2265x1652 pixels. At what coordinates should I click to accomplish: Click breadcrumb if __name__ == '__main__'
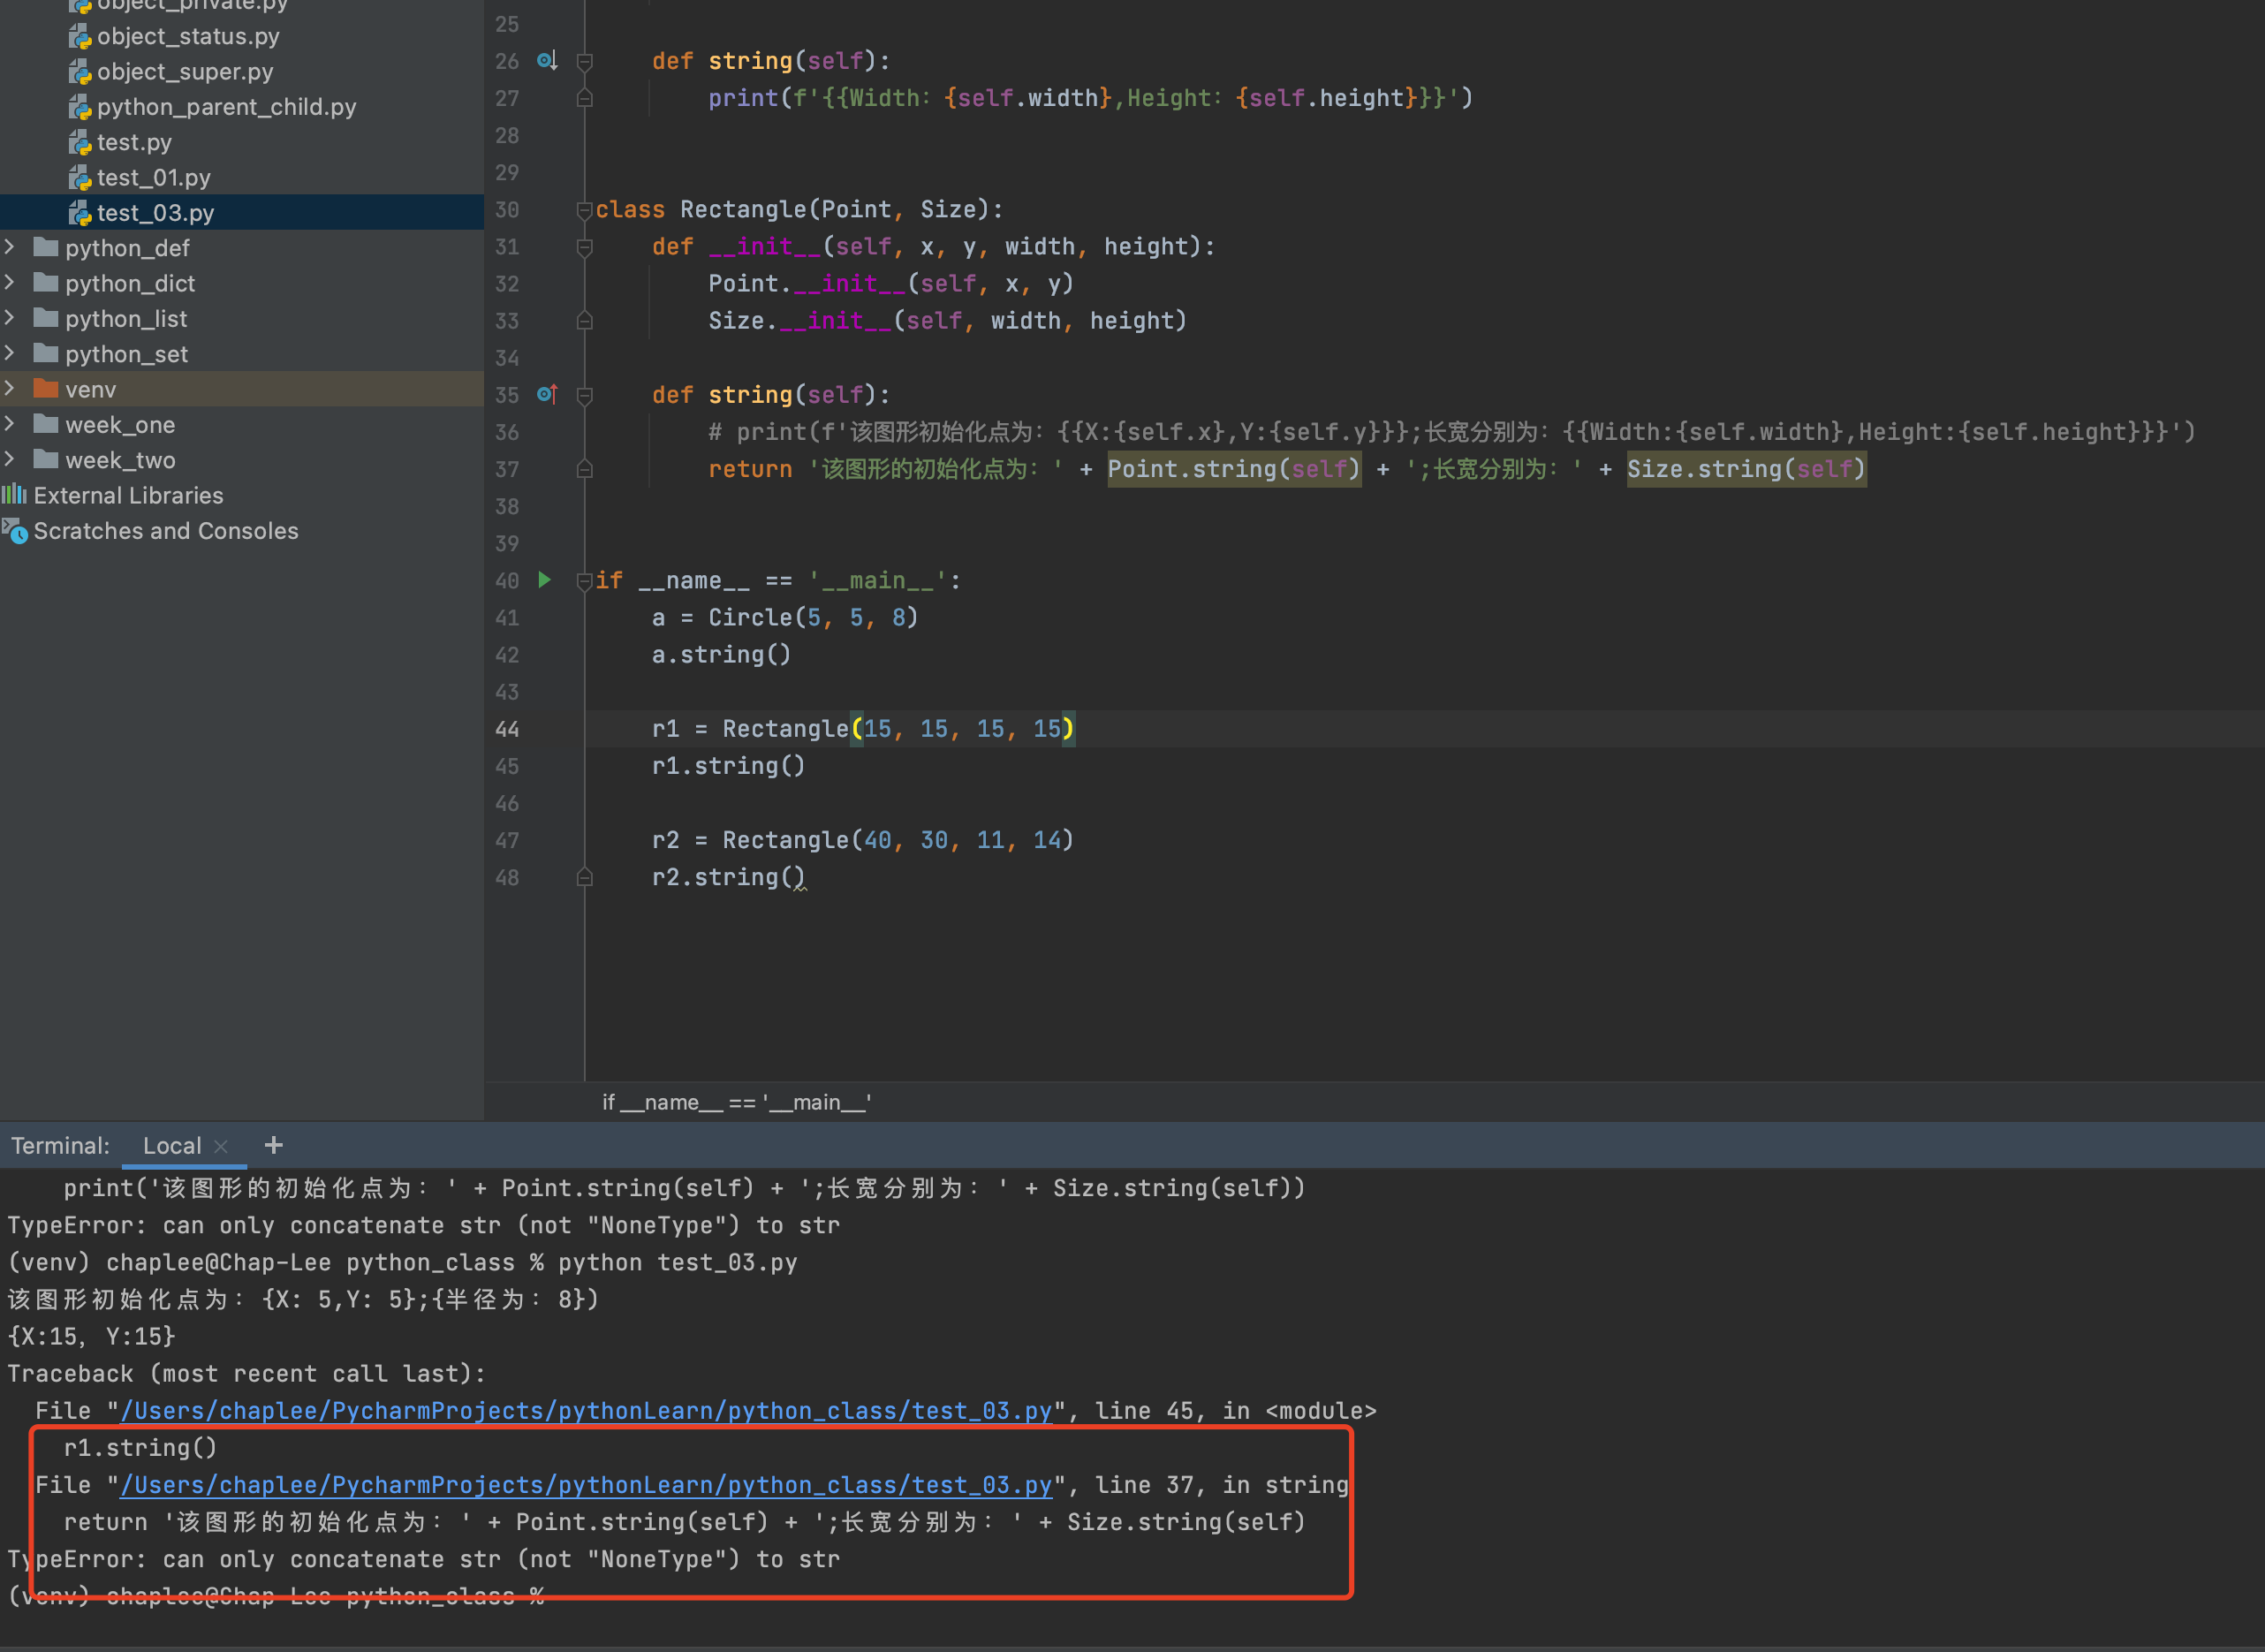click(x=736, y=1102)
